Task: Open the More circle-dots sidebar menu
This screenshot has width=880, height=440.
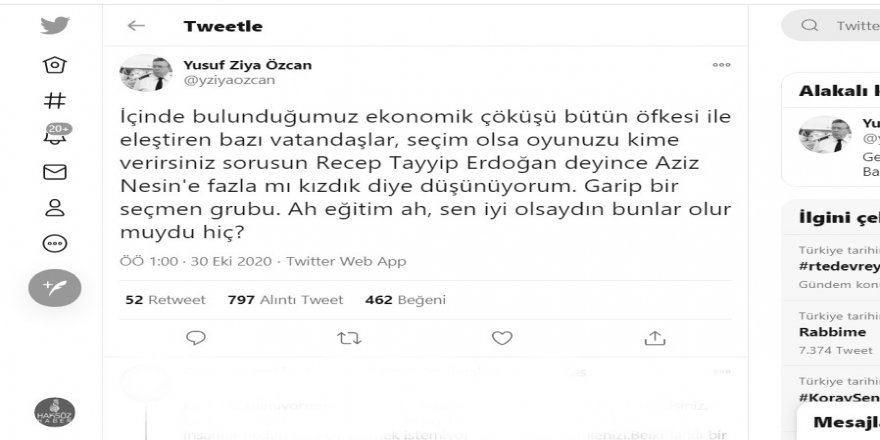Action: click(55, 243)
